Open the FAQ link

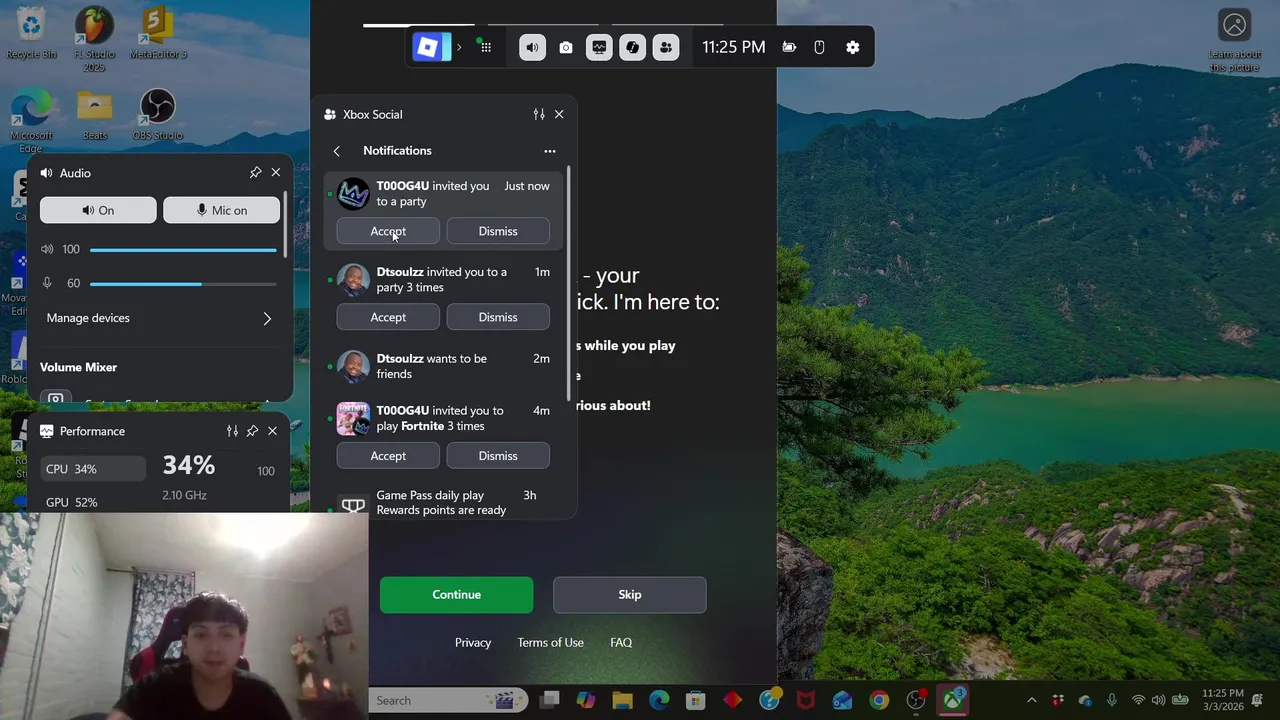[x=621, y=643]
